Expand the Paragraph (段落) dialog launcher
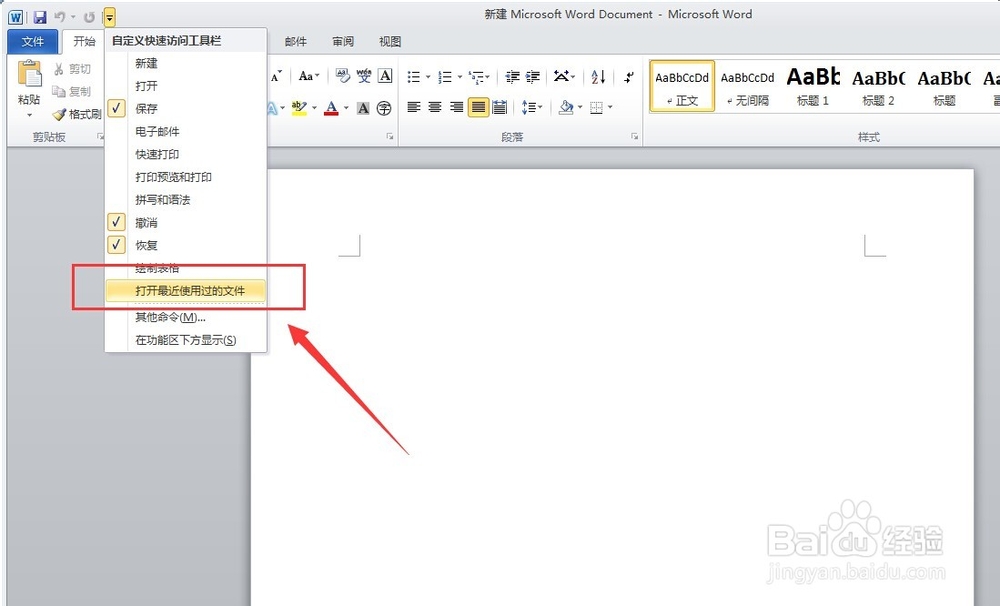Image resolution: width=1000 pixels, height=606 pixels. click(x=635, y=137)
